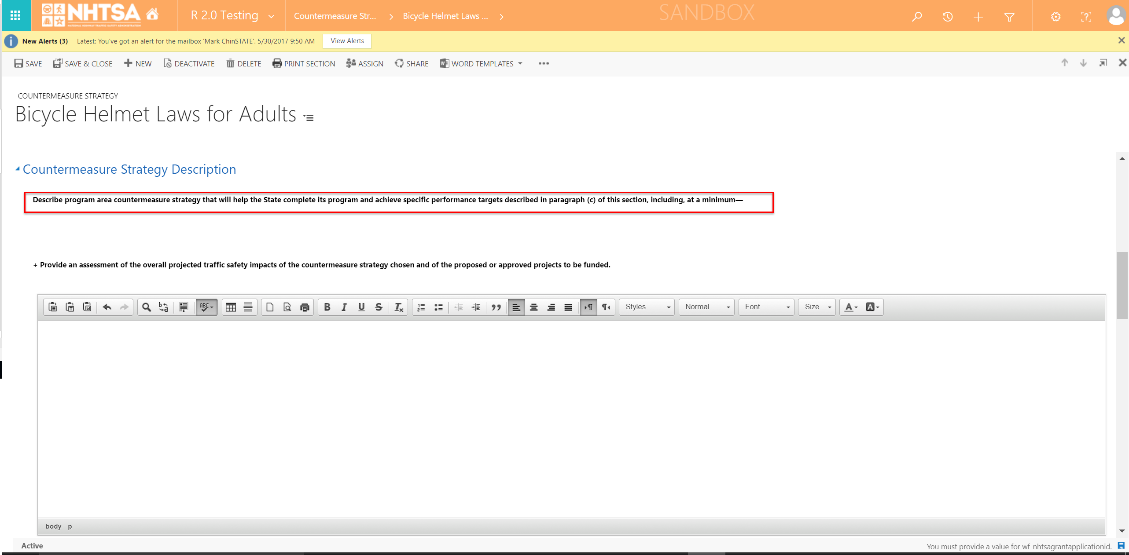Viewport: 1129px width, 555px height.
Task: Toggle italic formatting
Action: click(344, 307)
